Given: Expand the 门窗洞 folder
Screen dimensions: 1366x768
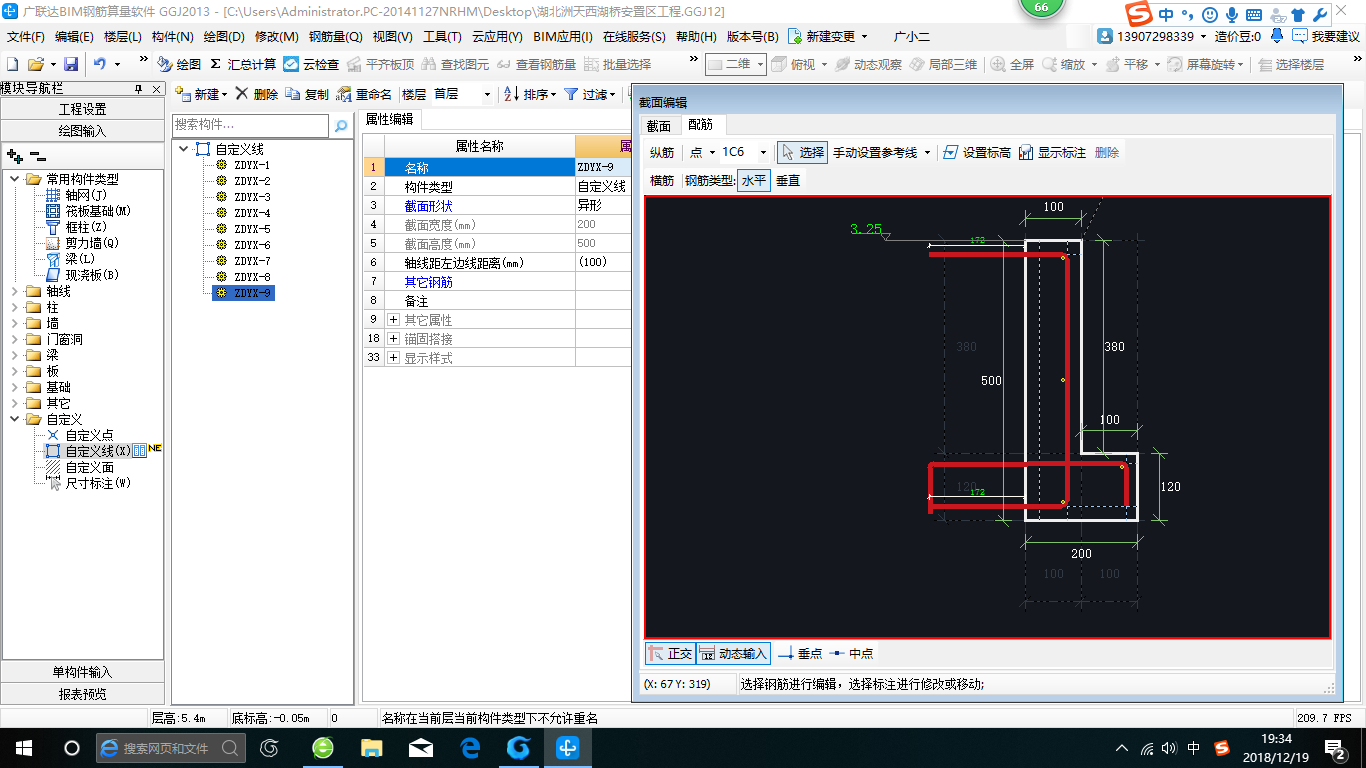Looking at the screenshot, I should coord(14,339).
